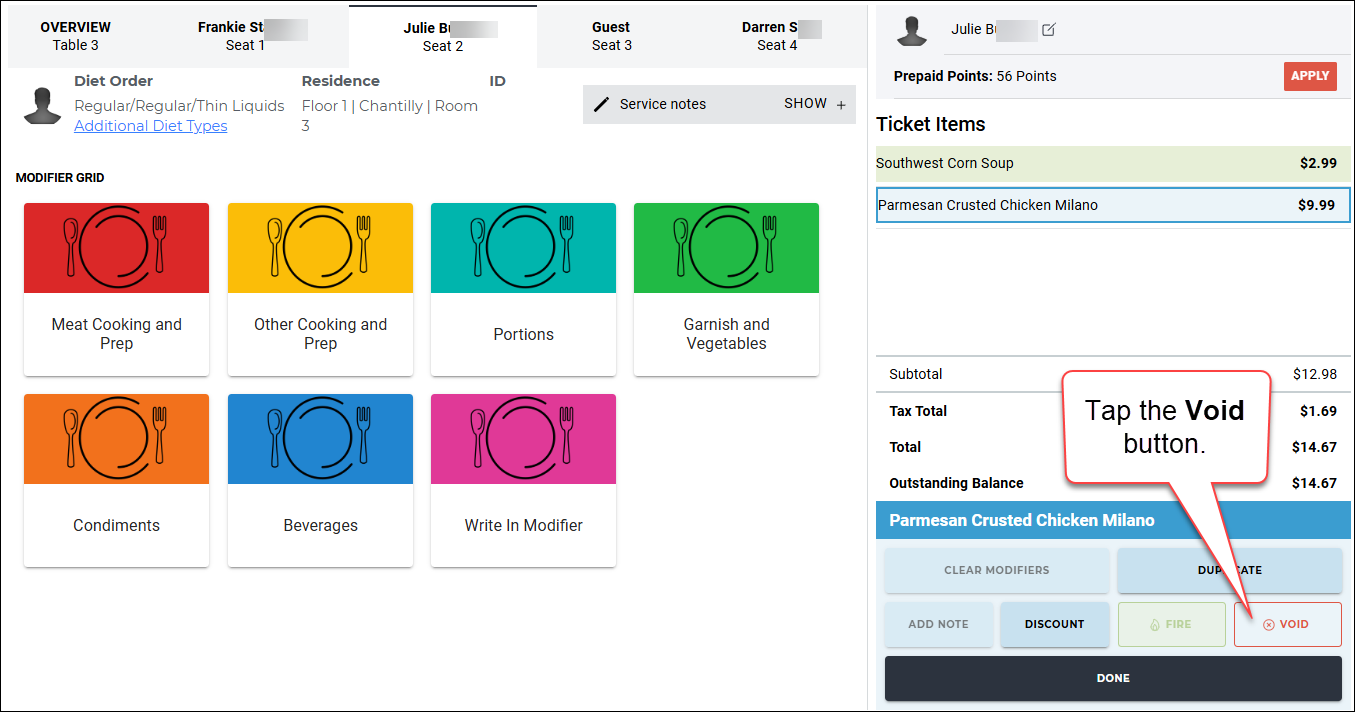Click the Parmesan Crusted Chicken Milano blue header

(1113, 520)
